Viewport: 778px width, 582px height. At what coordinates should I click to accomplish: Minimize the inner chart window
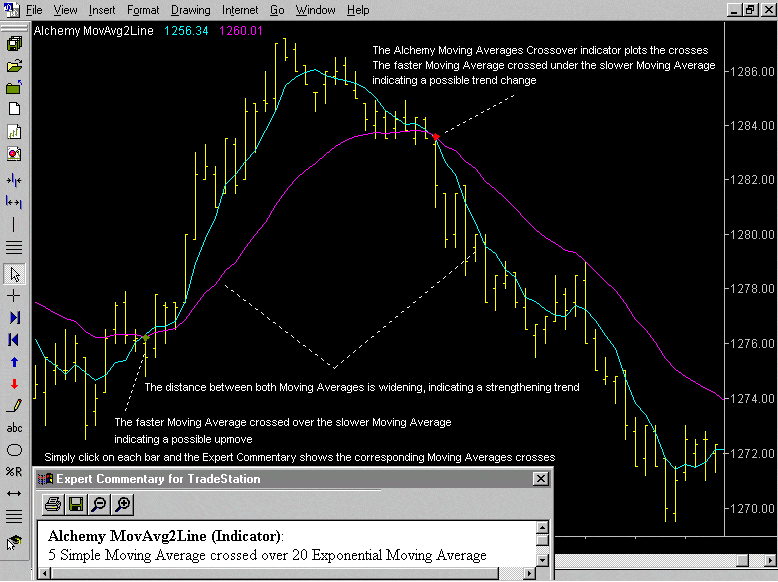pos(735,9)
